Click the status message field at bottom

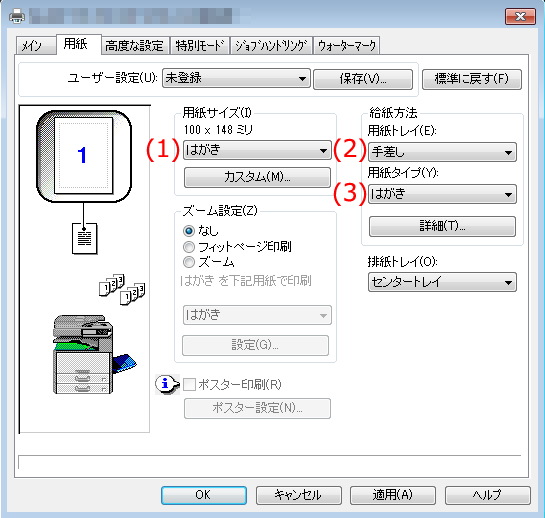click(270, 462)
